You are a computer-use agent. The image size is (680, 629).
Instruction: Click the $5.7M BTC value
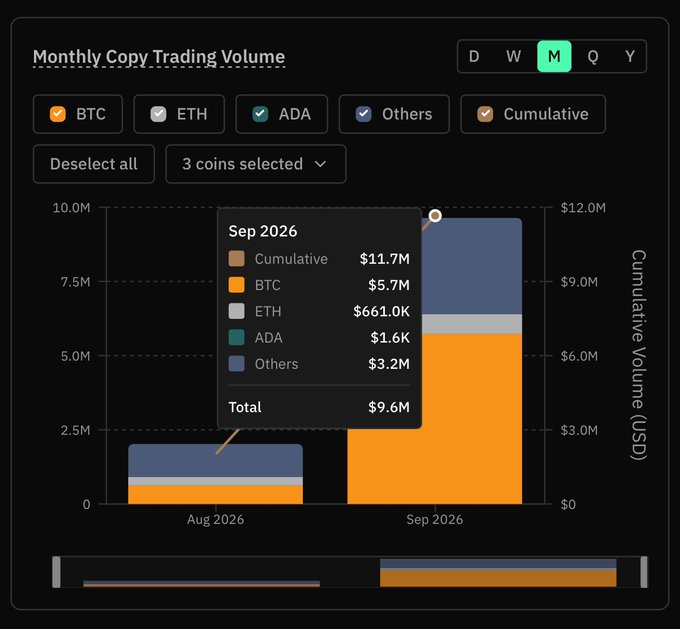pos(389,285)
